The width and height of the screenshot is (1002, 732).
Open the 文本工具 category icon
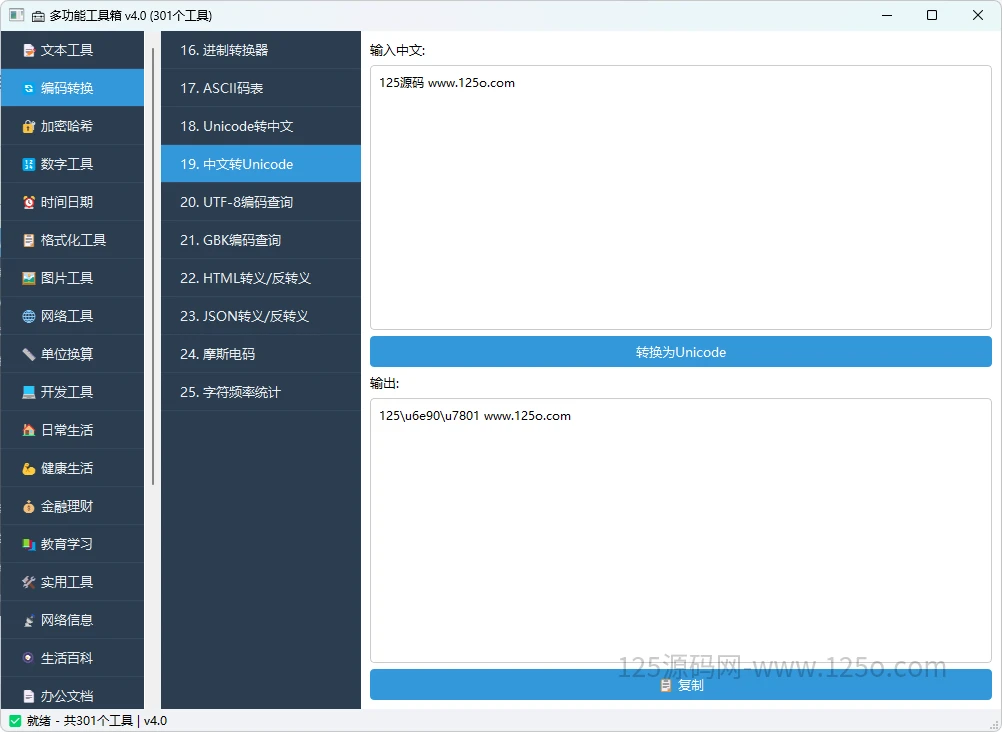tap(29, 50)
